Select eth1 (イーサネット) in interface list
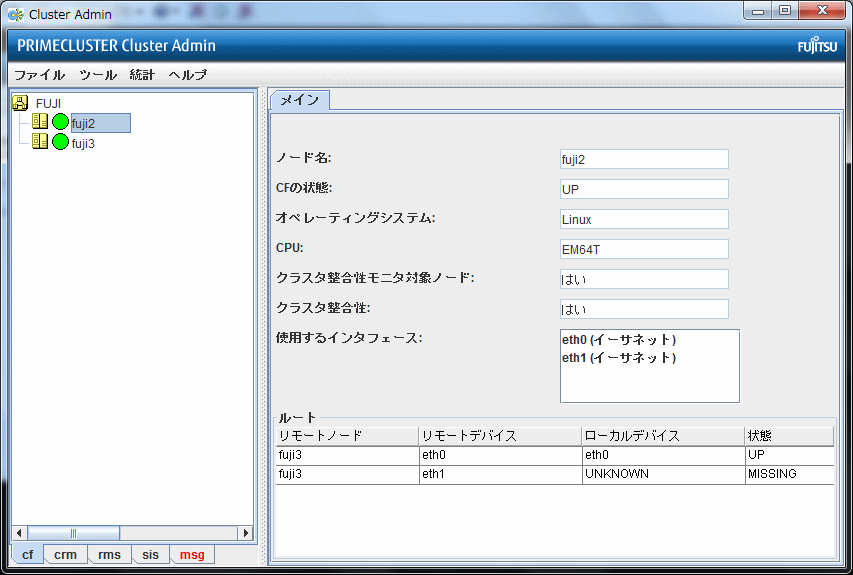 (619, 357)
